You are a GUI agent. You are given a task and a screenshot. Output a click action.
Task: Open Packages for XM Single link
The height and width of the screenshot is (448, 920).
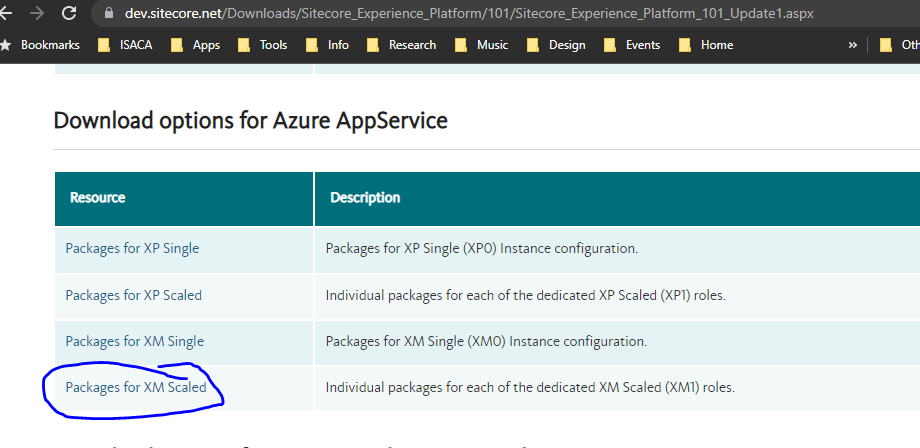134,341
